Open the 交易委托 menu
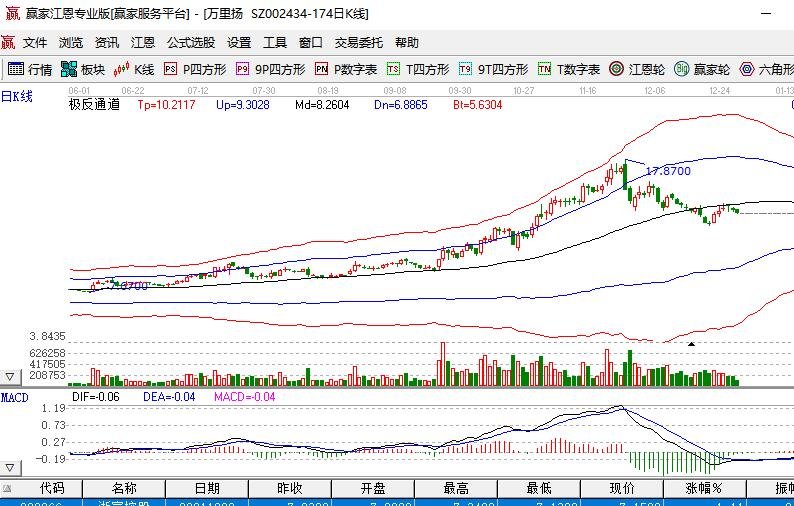The image size is (794, 506). click(x=359, y=43)
